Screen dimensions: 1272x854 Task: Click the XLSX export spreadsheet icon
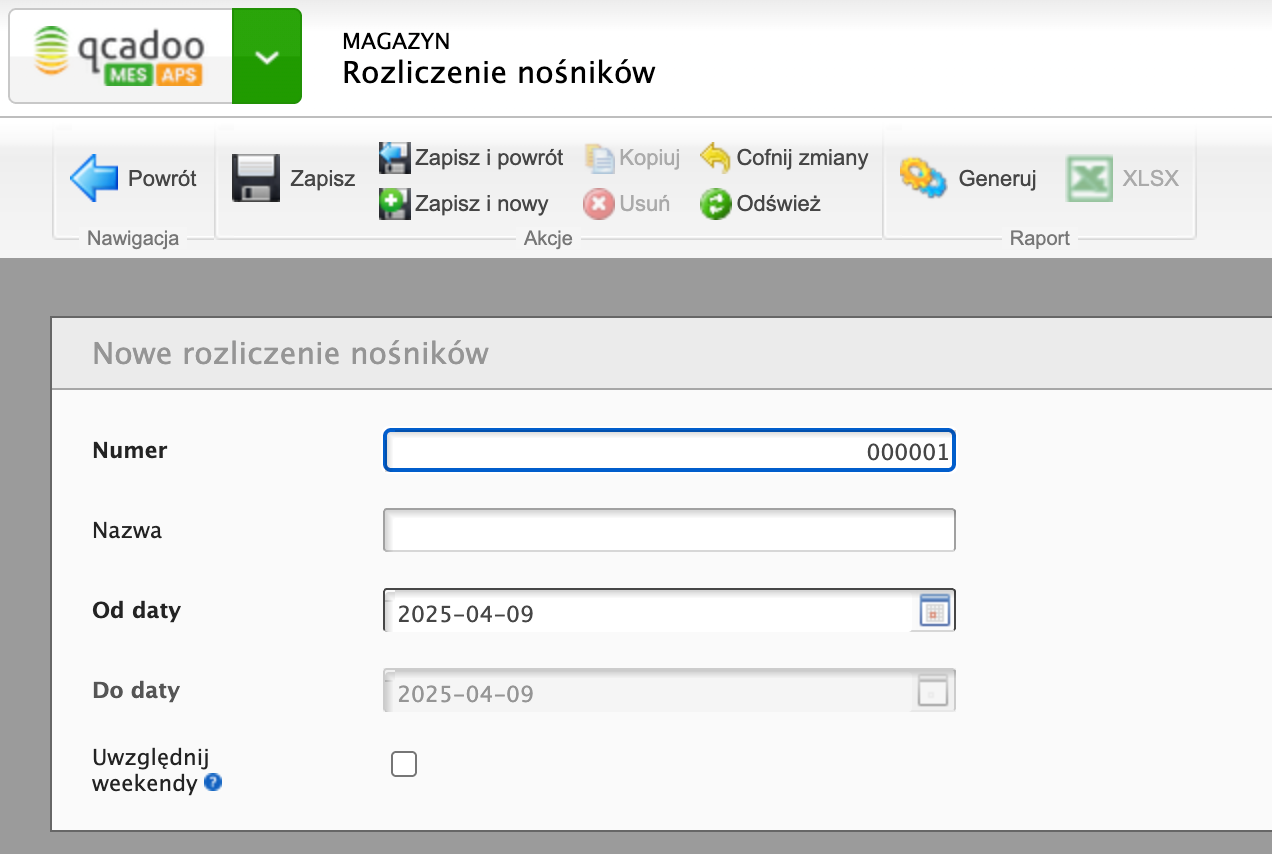click(1089, 179)
